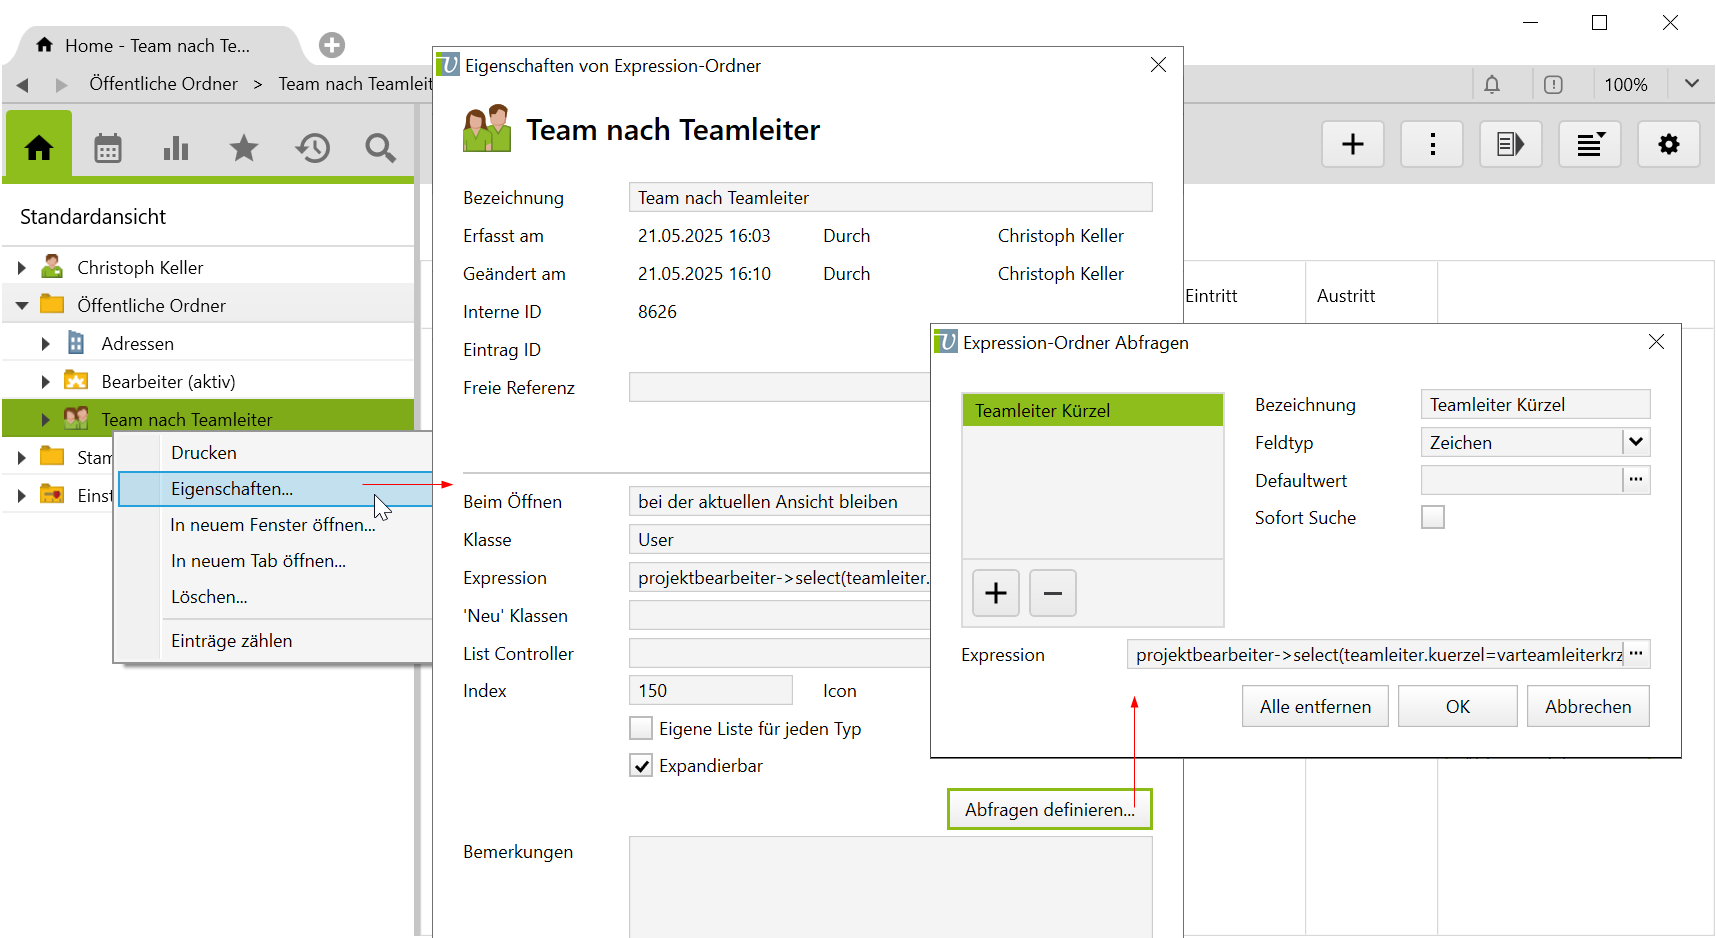Screen dimensions: 1716x938
Task: Open the Feldtyp dropdown
Action: 1635,442
